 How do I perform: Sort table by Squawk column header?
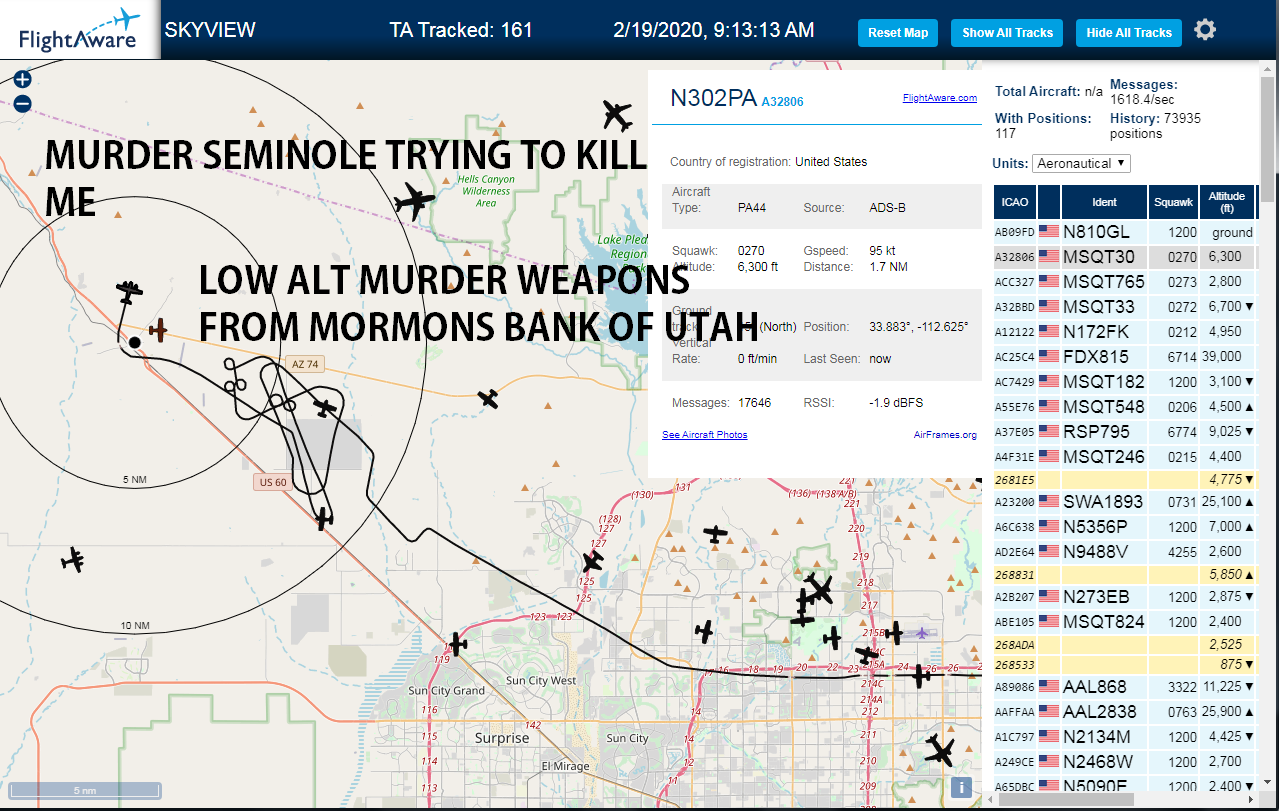pyautogui.click(x=1173, y=202)
